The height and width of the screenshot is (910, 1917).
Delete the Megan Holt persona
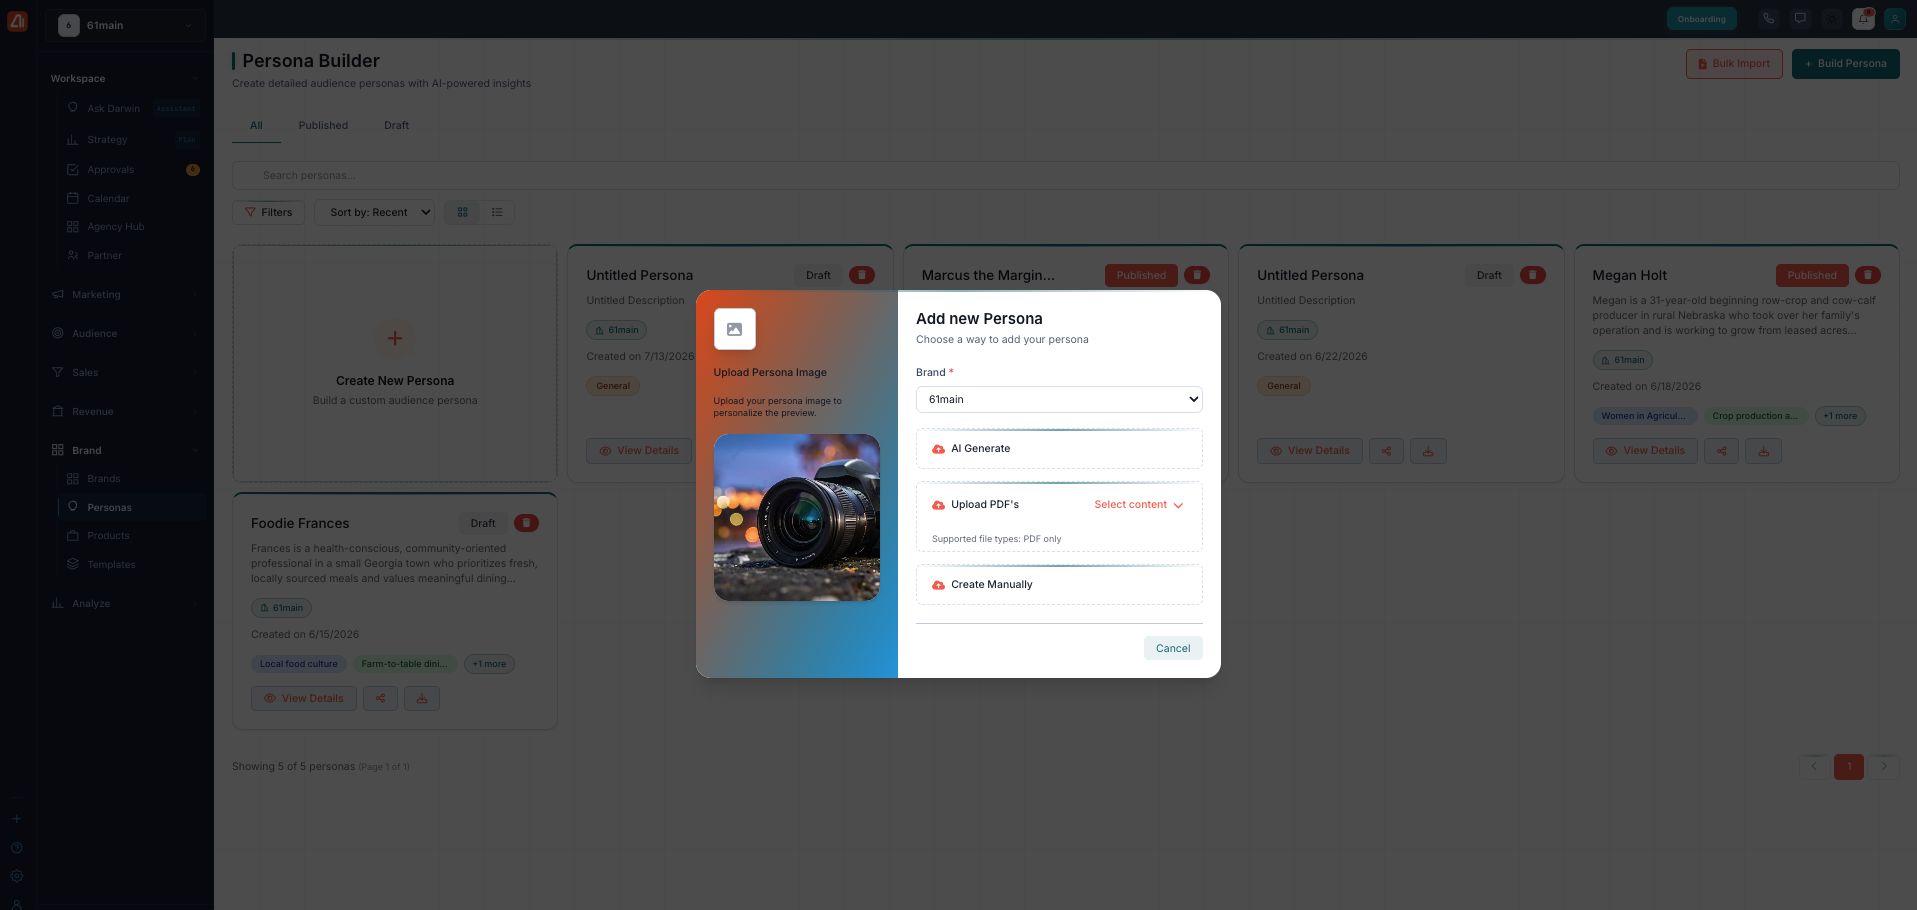[1867, 275]
